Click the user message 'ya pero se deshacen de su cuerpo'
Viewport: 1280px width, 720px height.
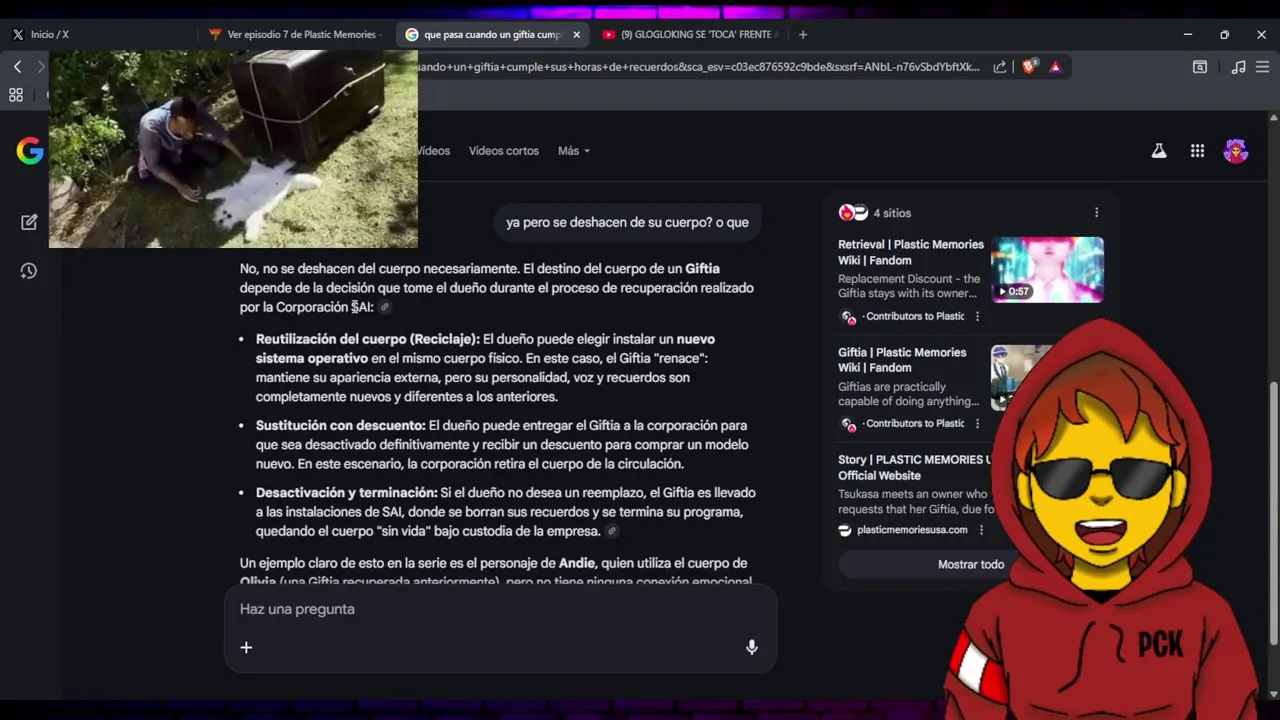tap(627, 222)
